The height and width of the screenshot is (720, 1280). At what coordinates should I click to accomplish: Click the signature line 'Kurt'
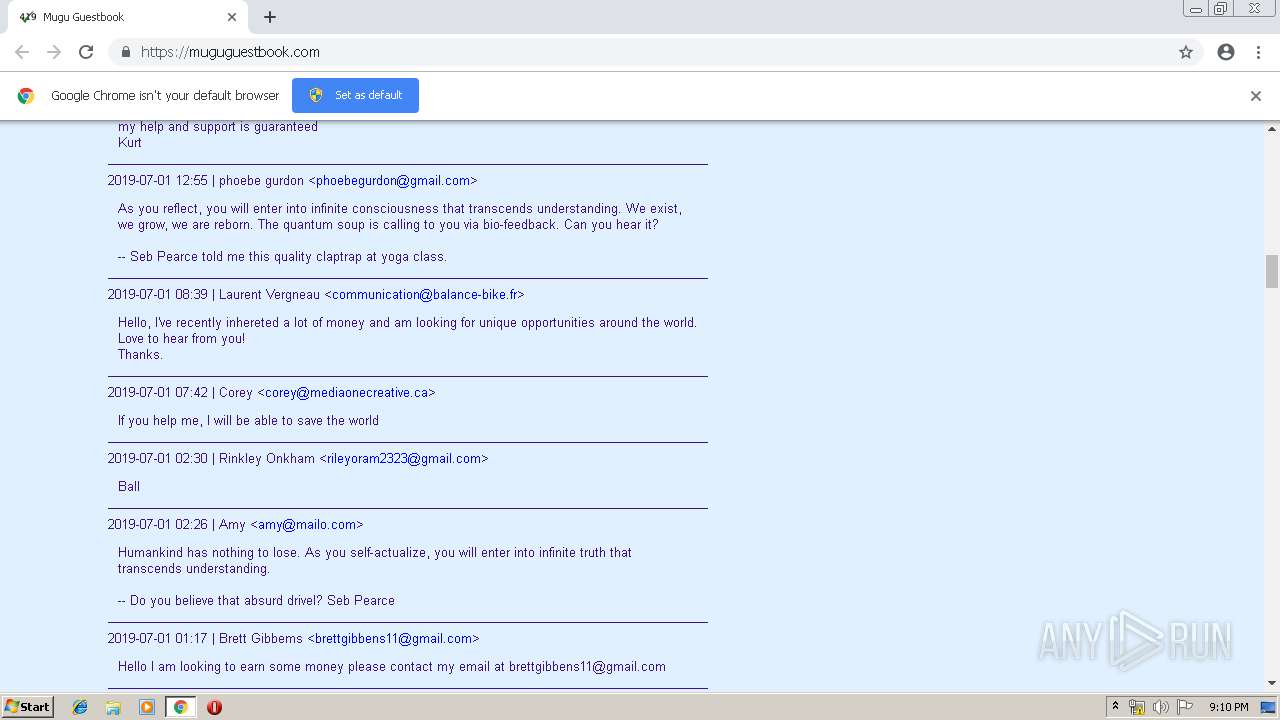pos(130,143)
